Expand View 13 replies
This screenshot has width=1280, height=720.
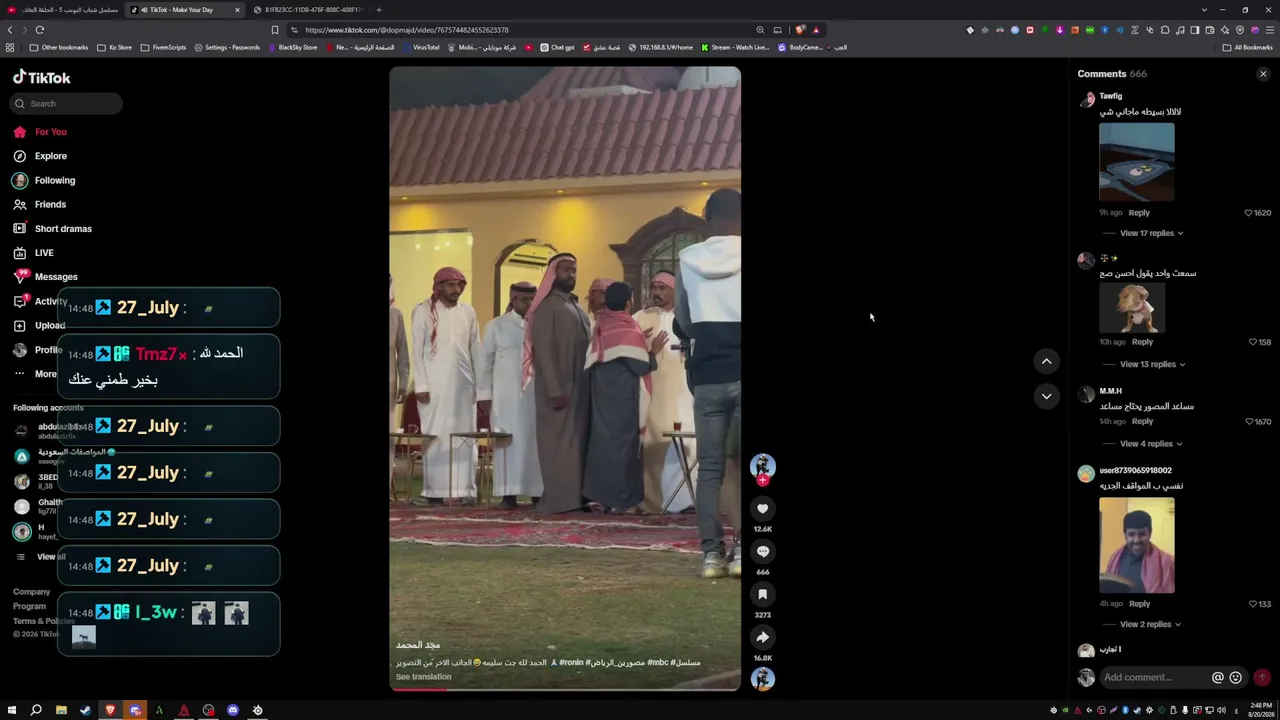click(1152, 364)
